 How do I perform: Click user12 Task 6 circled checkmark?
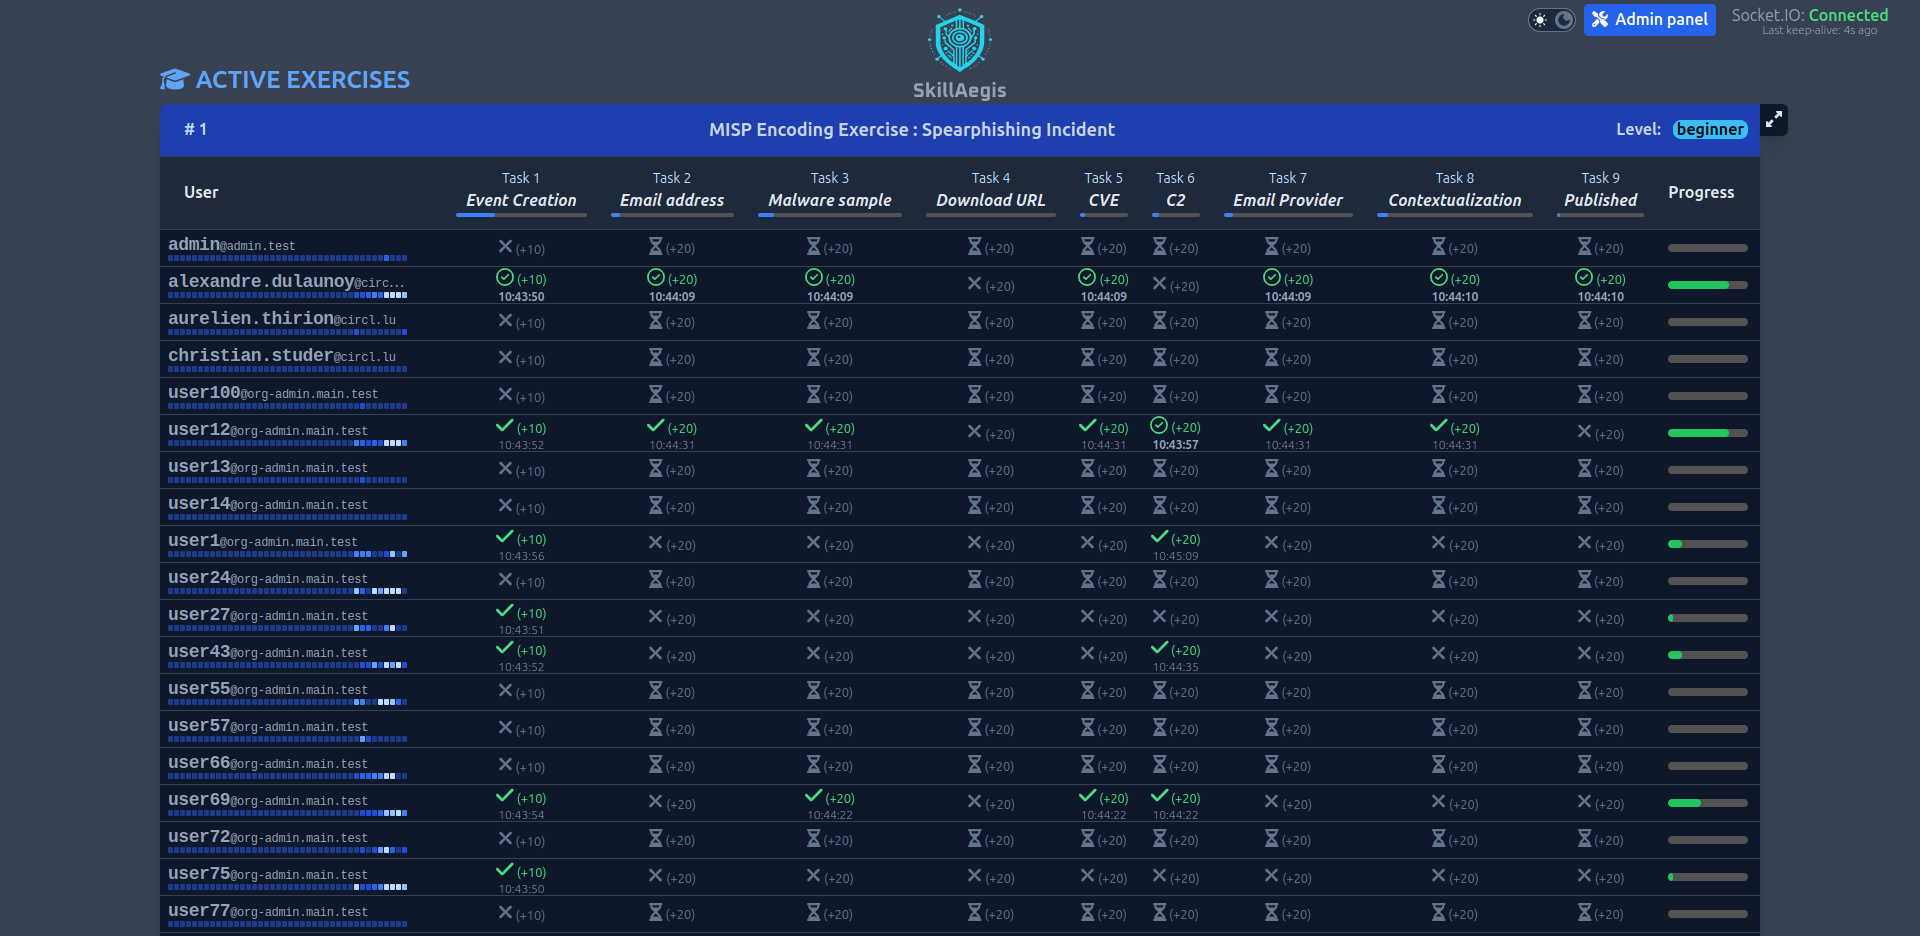pyautogui.click(x=1159, y=425)
